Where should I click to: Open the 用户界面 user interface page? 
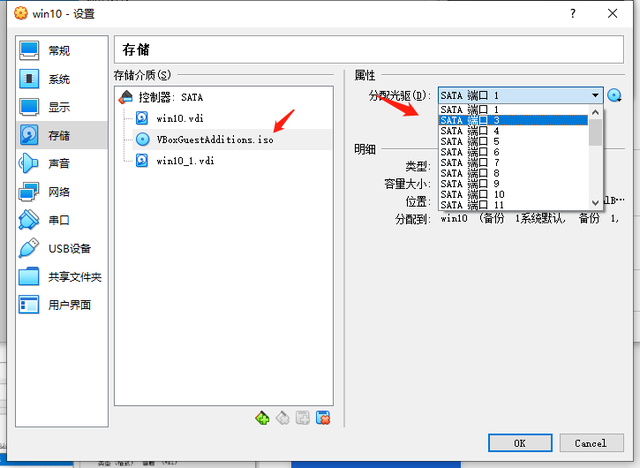pyautogui.click(x=61, y=305)
